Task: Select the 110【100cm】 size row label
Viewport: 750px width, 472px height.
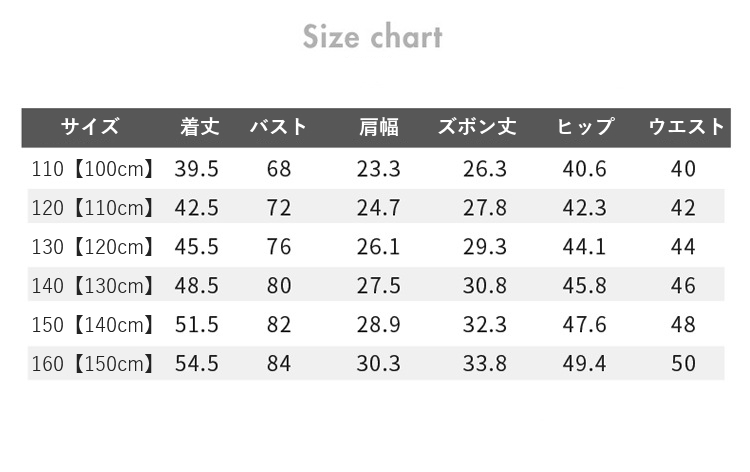Action: (92, 169)
